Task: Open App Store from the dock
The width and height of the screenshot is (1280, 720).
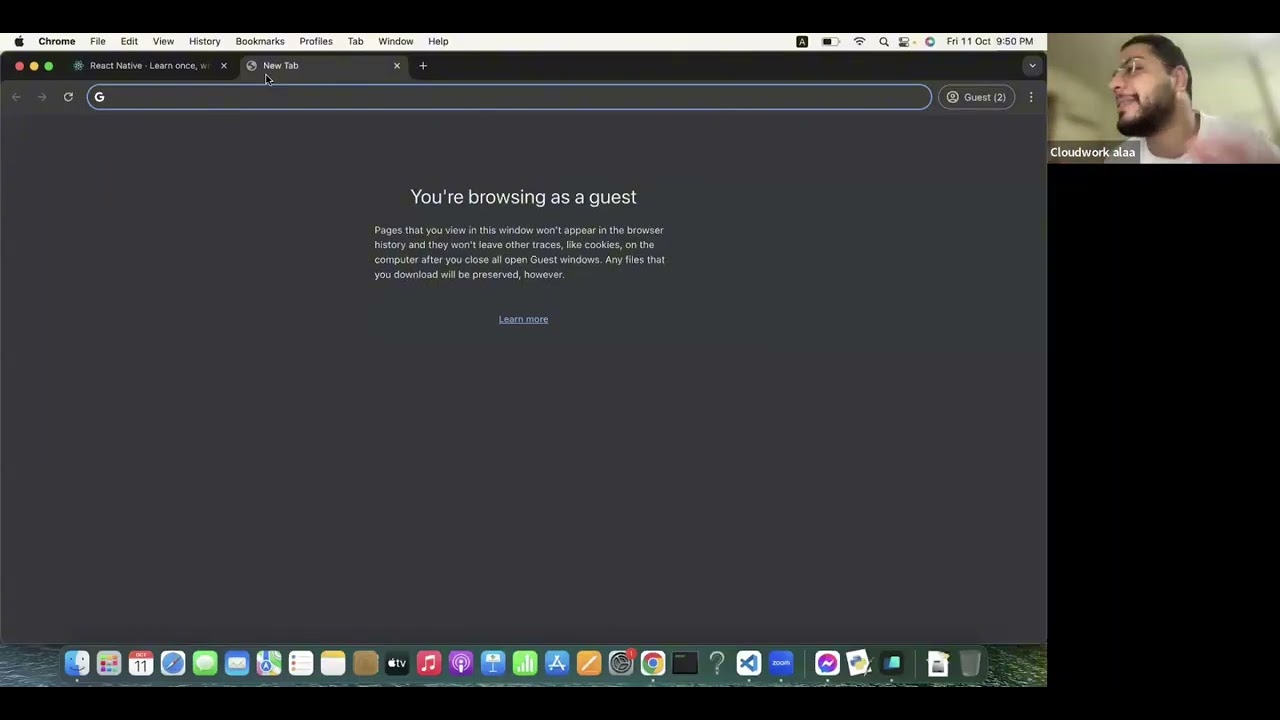Action: click(x=557, y=663)
